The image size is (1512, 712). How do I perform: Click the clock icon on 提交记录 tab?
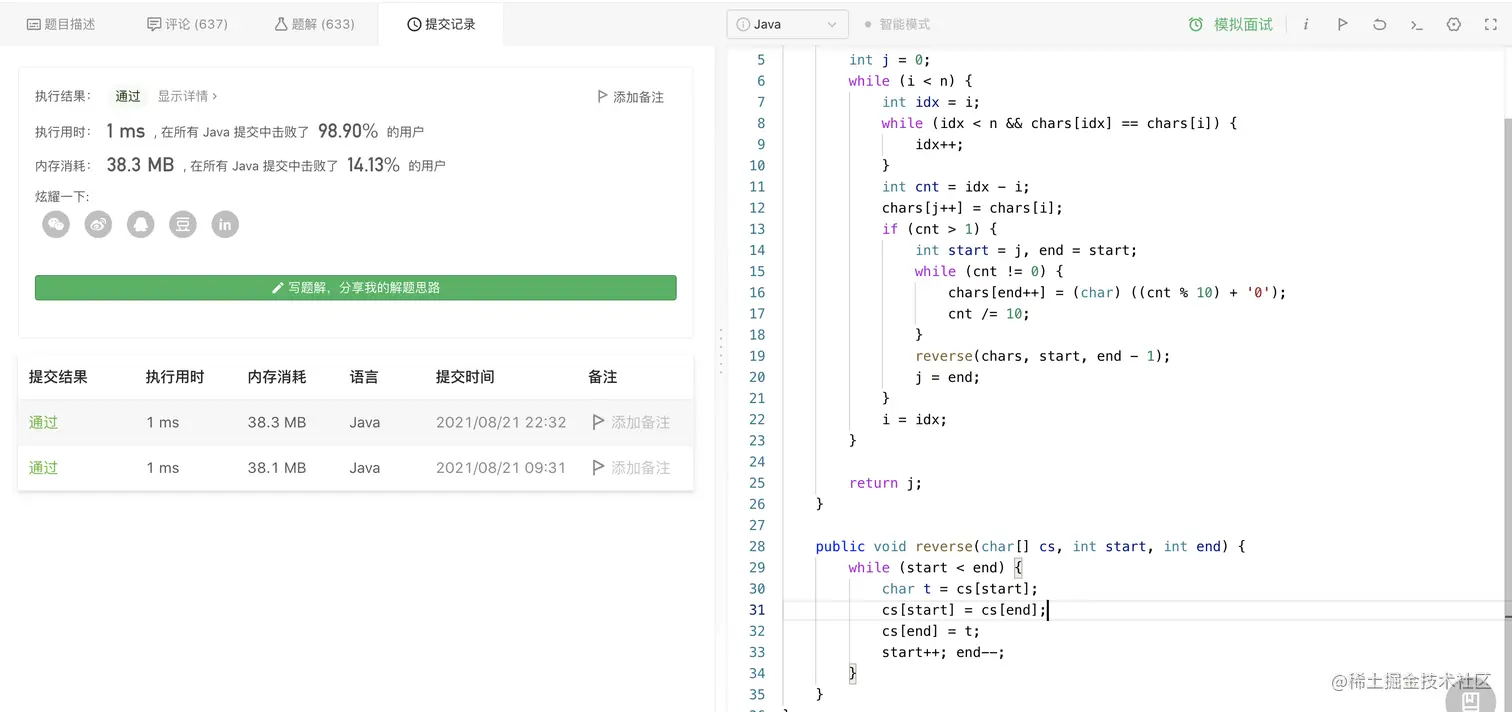414,24
